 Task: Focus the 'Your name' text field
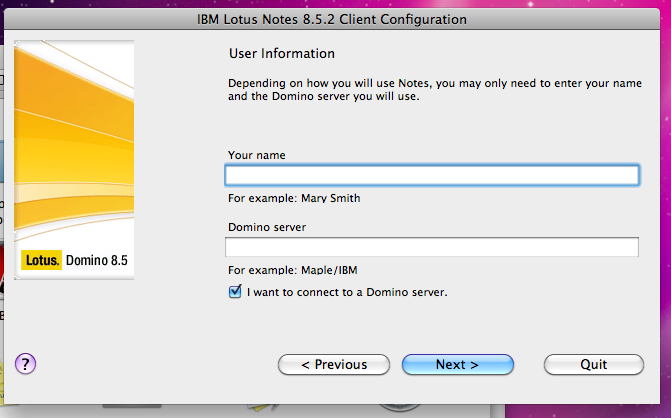432,175
